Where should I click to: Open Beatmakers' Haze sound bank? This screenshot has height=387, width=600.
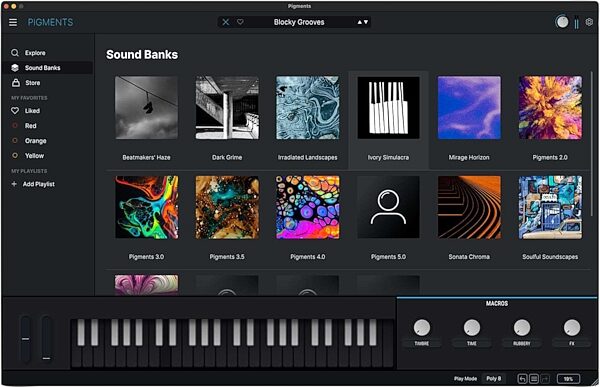(x=146, y=108)
